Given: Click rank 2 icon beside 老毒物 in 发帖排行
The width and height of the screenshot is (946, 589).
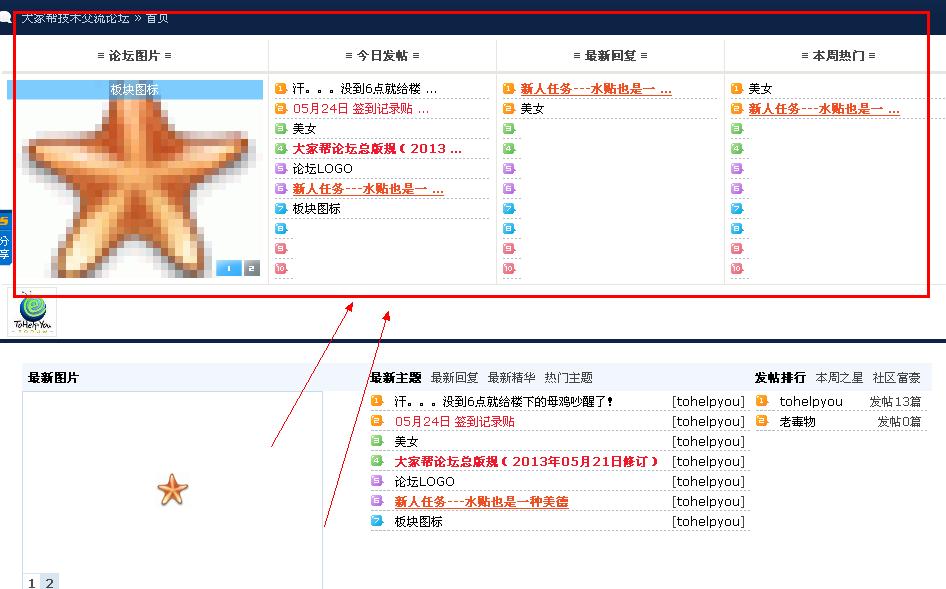Looking at the screenshot, I should [x=761, y=421].
